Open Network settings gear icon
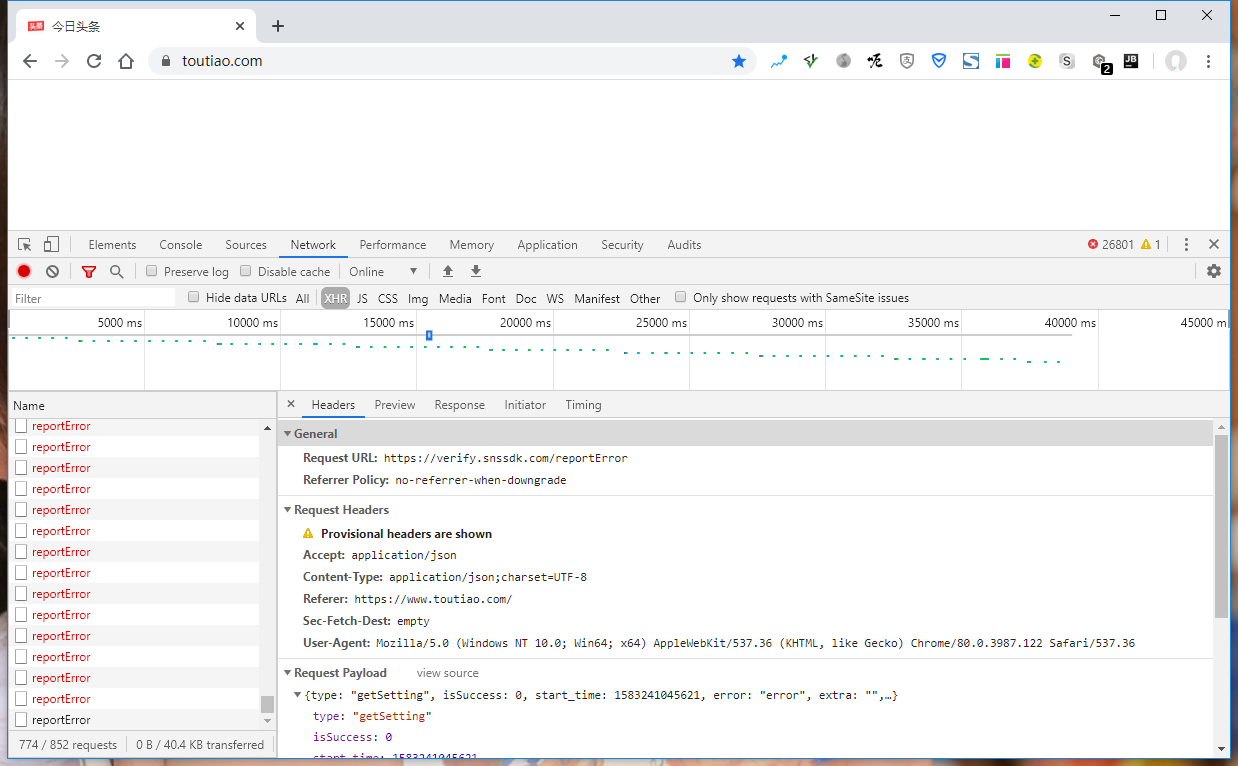 (x=1213, y=271)
